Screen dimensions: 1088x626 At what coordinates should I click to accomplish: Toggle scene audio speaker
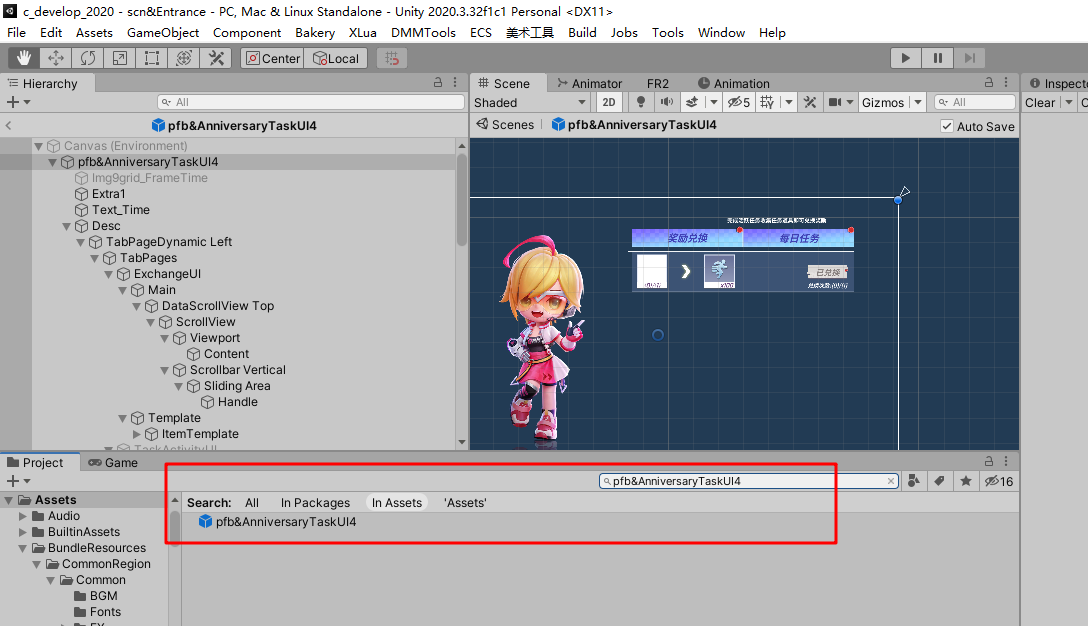(666, 103)
